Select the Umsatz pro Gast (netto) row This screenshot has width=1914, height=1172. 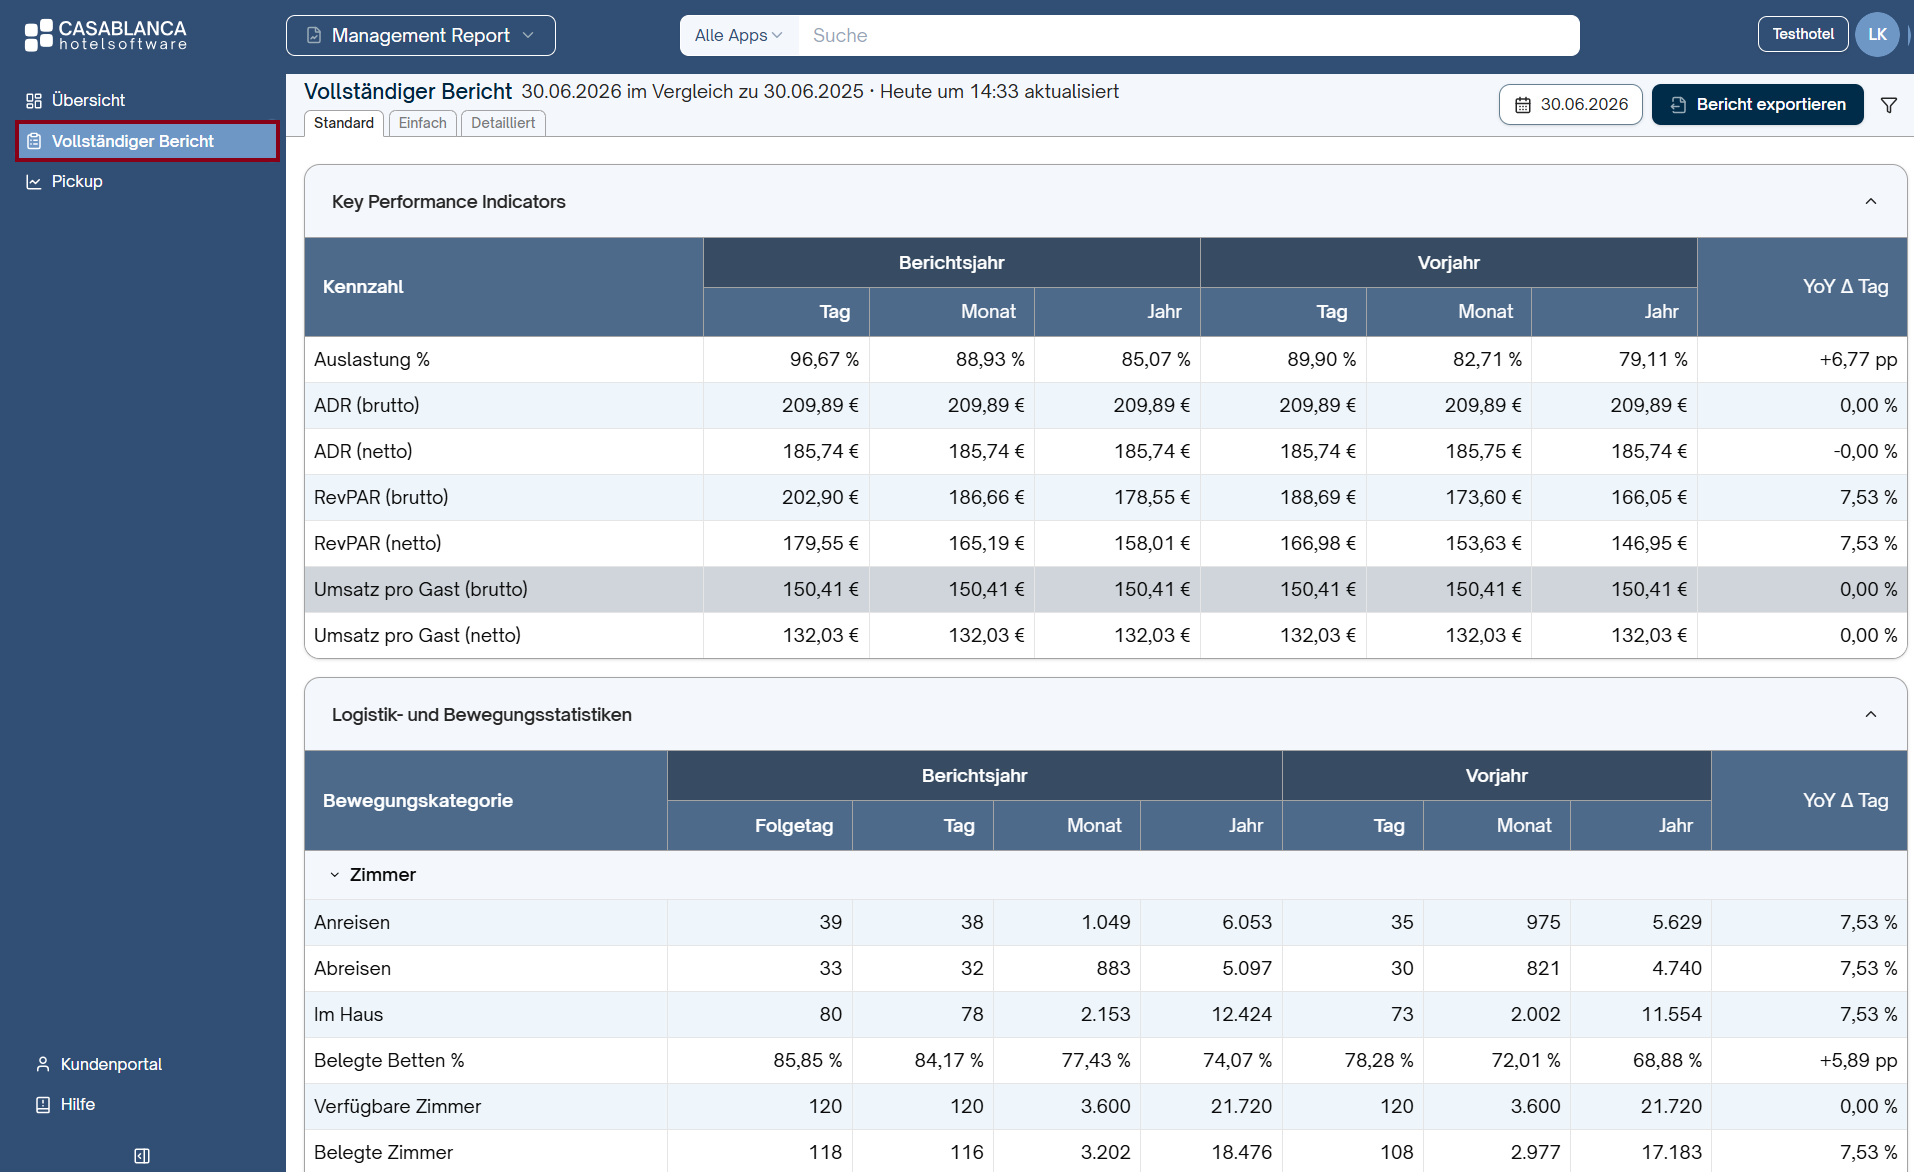(1105, 635)
